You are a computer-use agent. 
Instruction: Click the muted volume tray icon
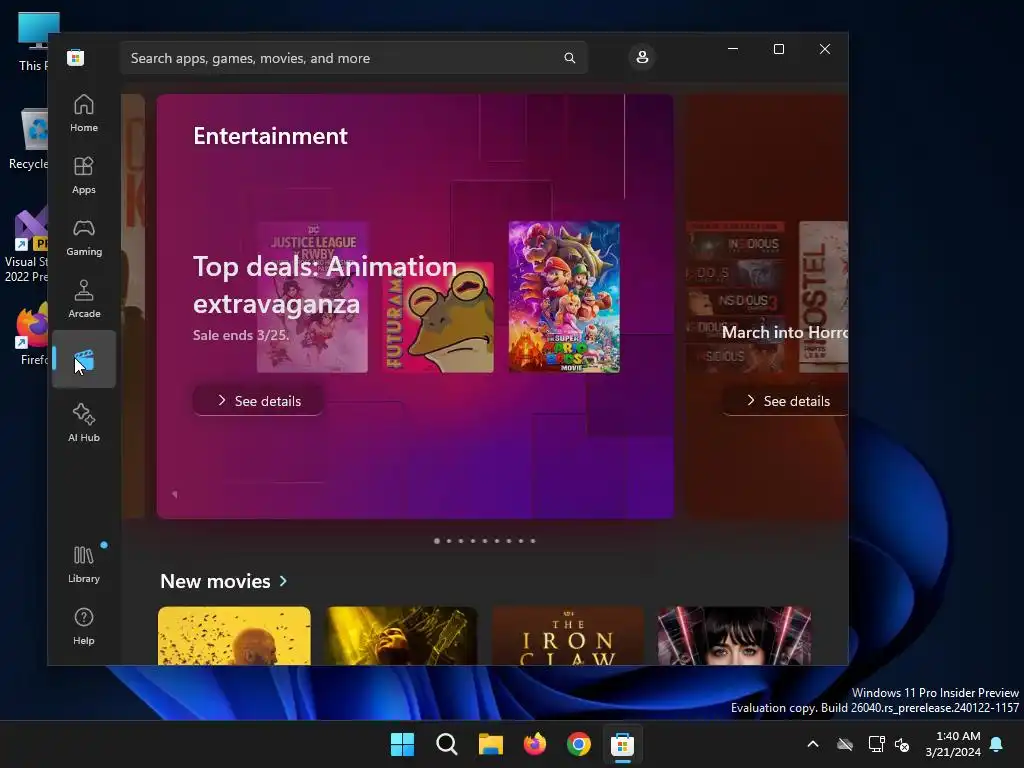click(x=902, y=744)
